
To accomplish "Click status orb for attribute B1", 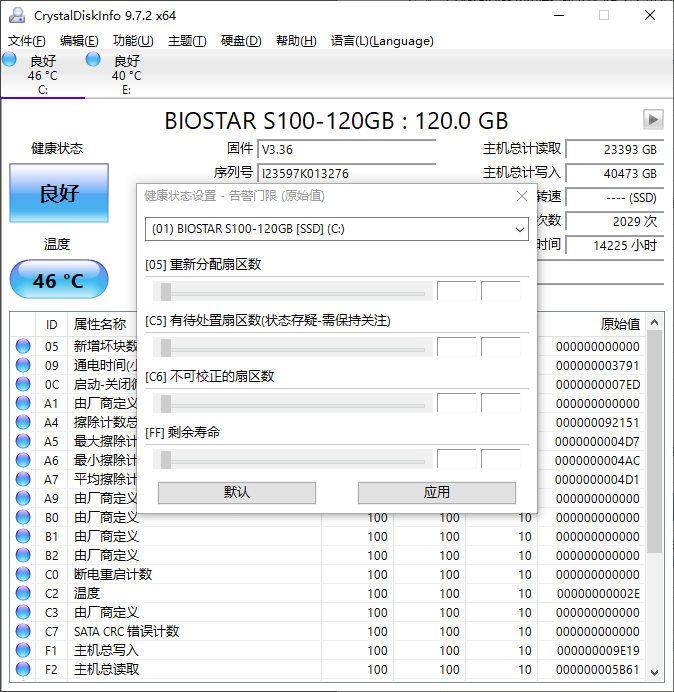I will tap(23, 536).
